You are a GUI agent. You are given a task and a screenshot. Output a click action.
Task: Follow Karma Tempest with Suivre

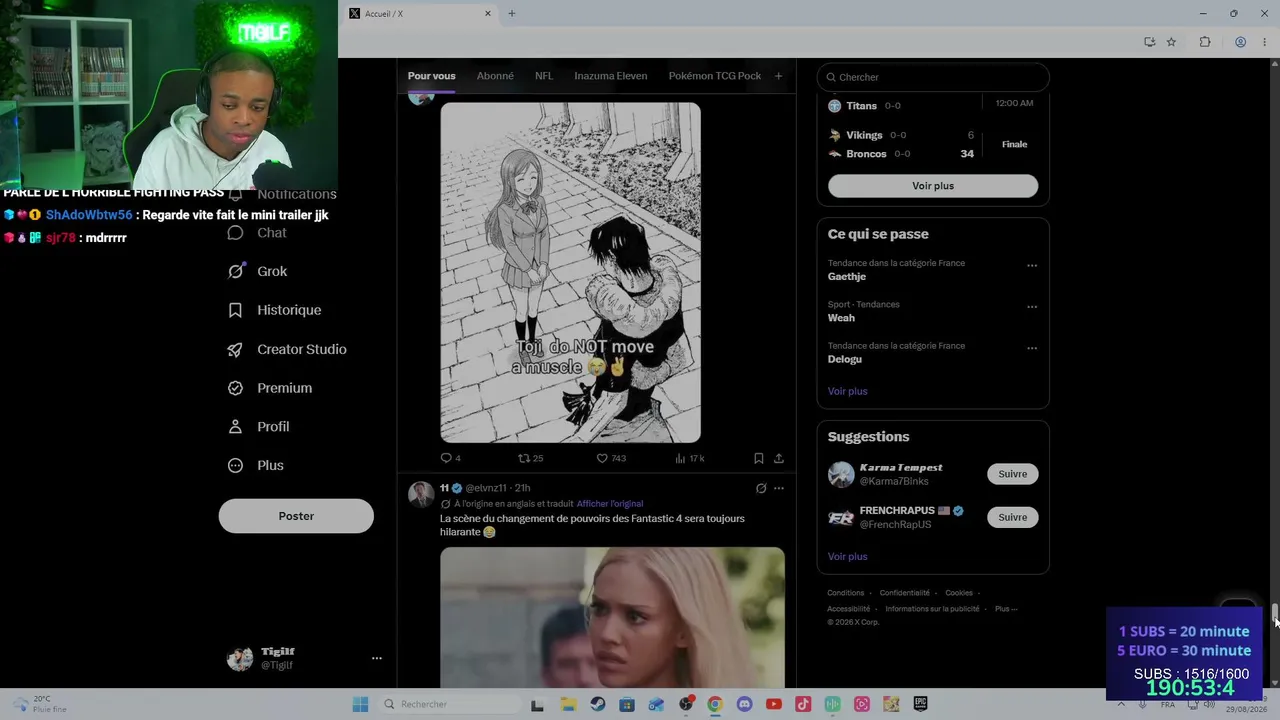tap(1012, 474)
